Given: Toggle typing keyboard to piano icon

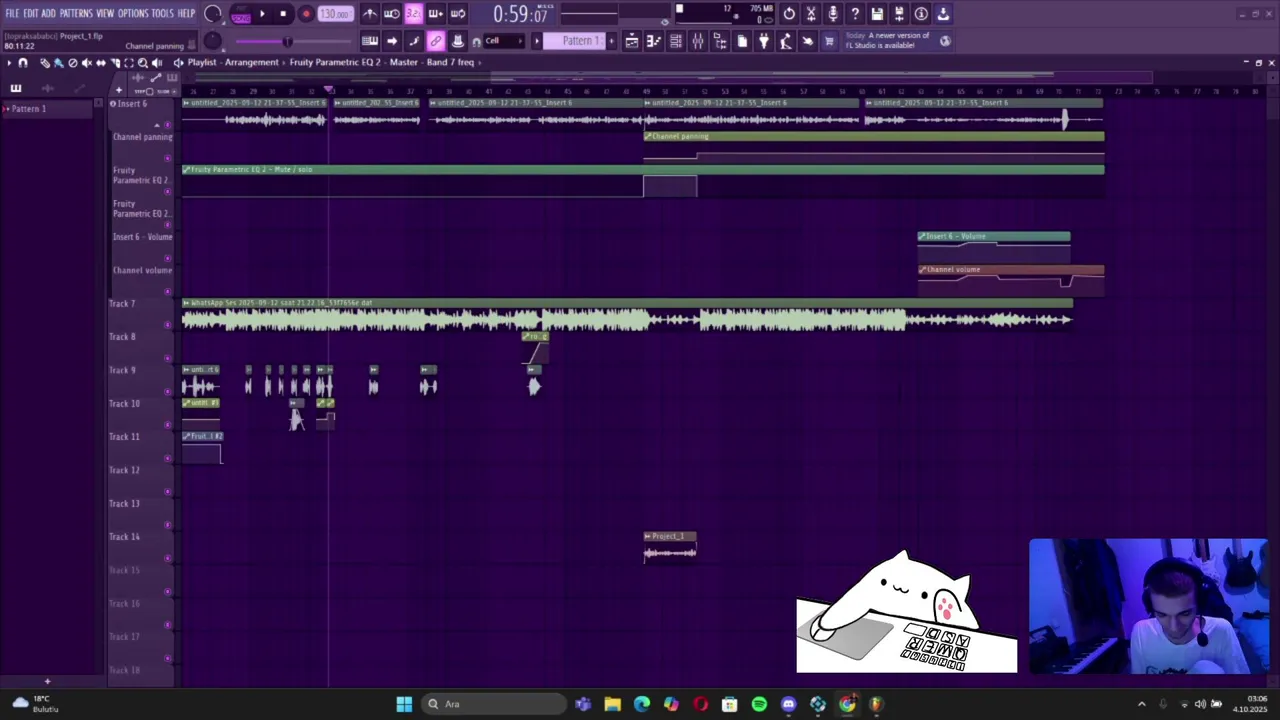Looking at the screenshot, I should click(372, 41).
